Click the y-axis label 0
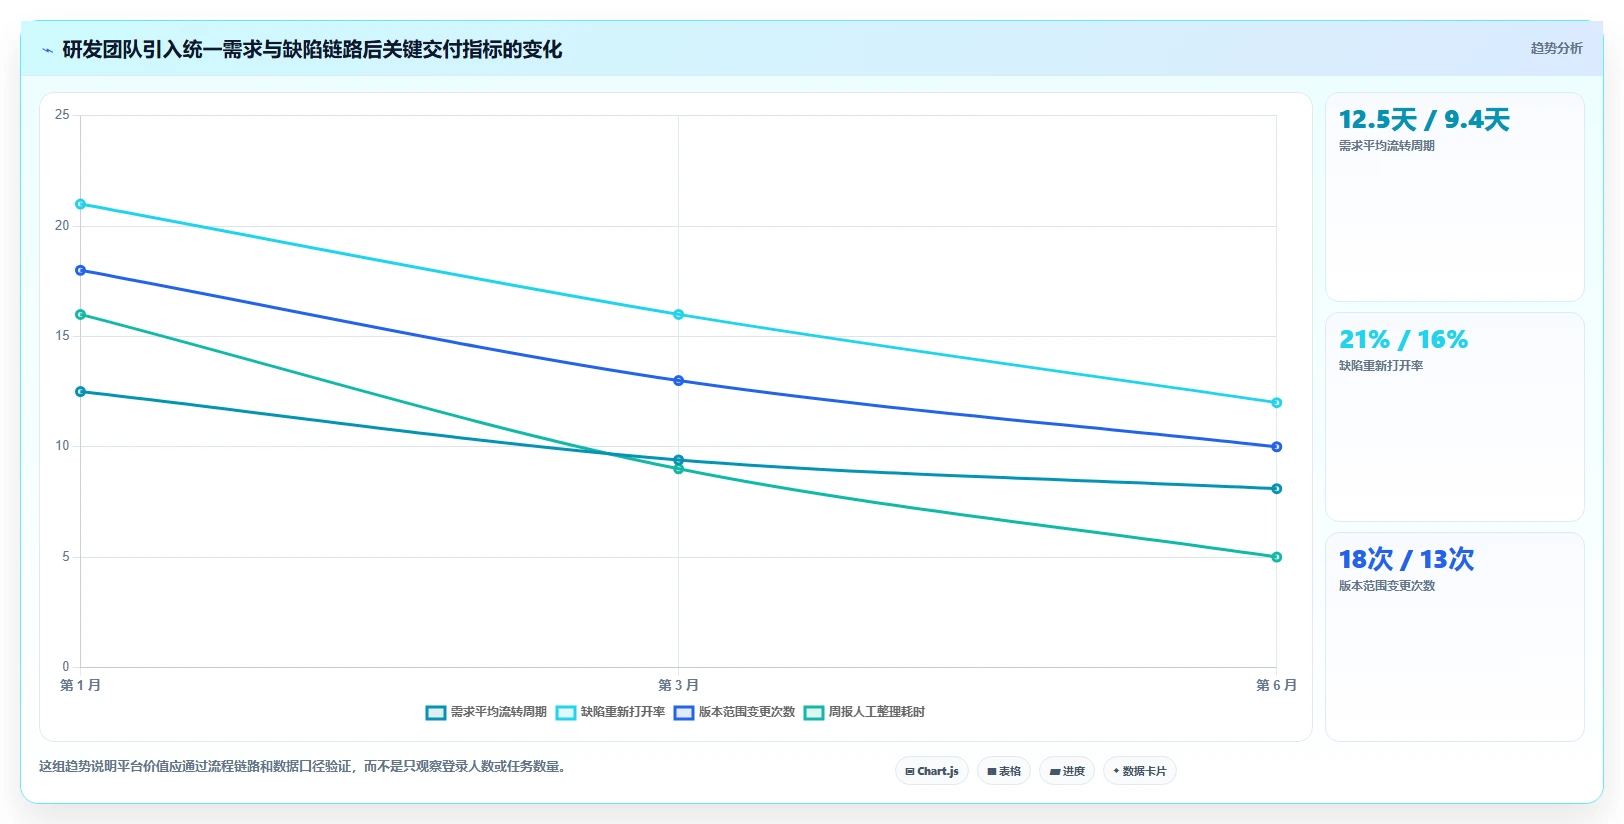The image size is (1624, 824). 66,667
